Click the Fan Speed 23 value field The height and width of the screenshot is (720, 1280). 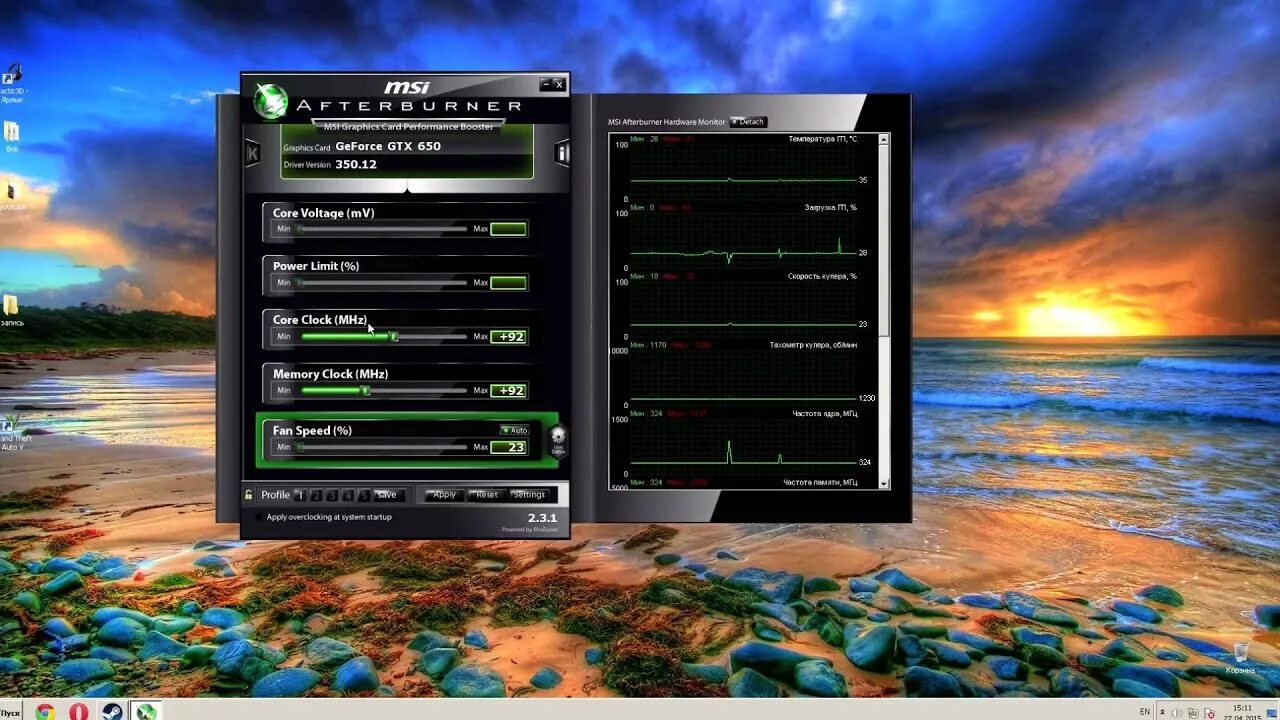[x=509, y=447]
